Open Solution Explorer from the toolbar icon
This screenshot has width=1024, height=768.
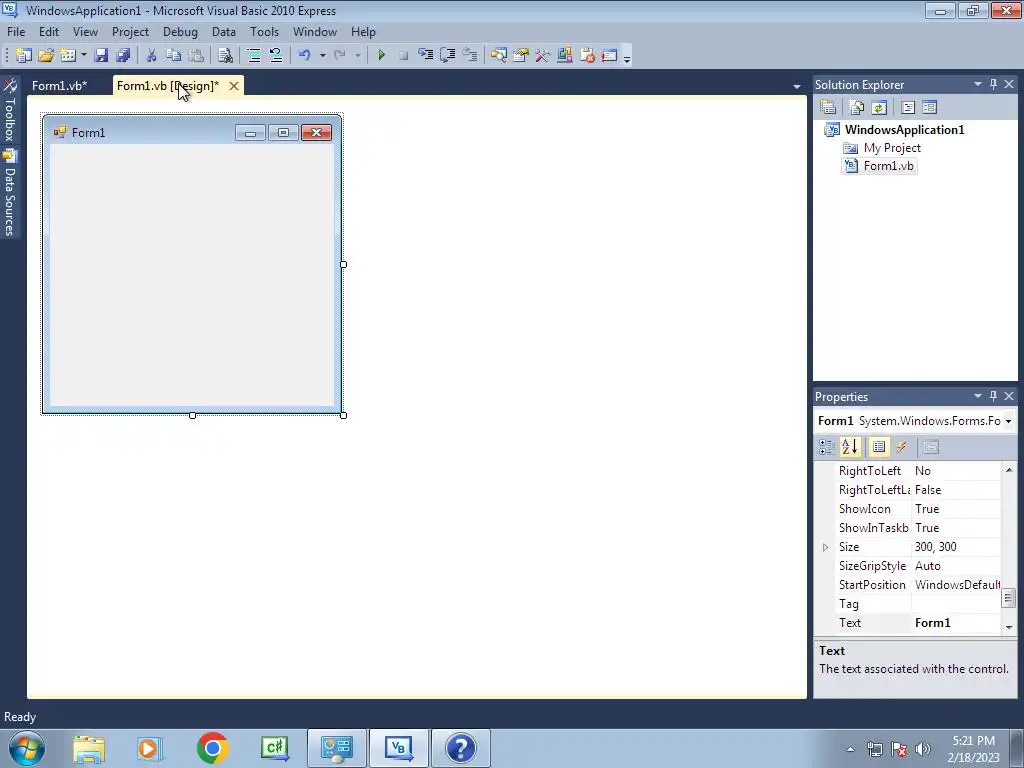click(x=499, y=56)
